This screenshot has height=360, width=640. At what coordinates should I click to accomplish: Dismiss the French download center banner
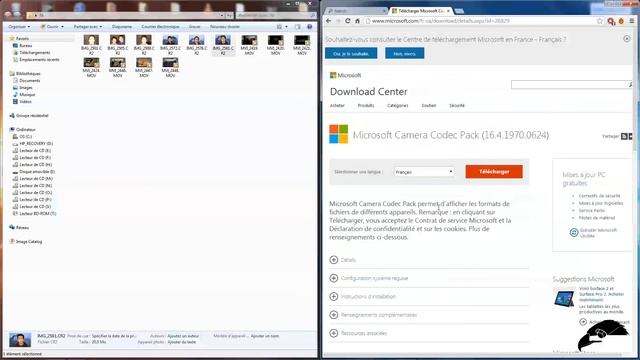627,39
